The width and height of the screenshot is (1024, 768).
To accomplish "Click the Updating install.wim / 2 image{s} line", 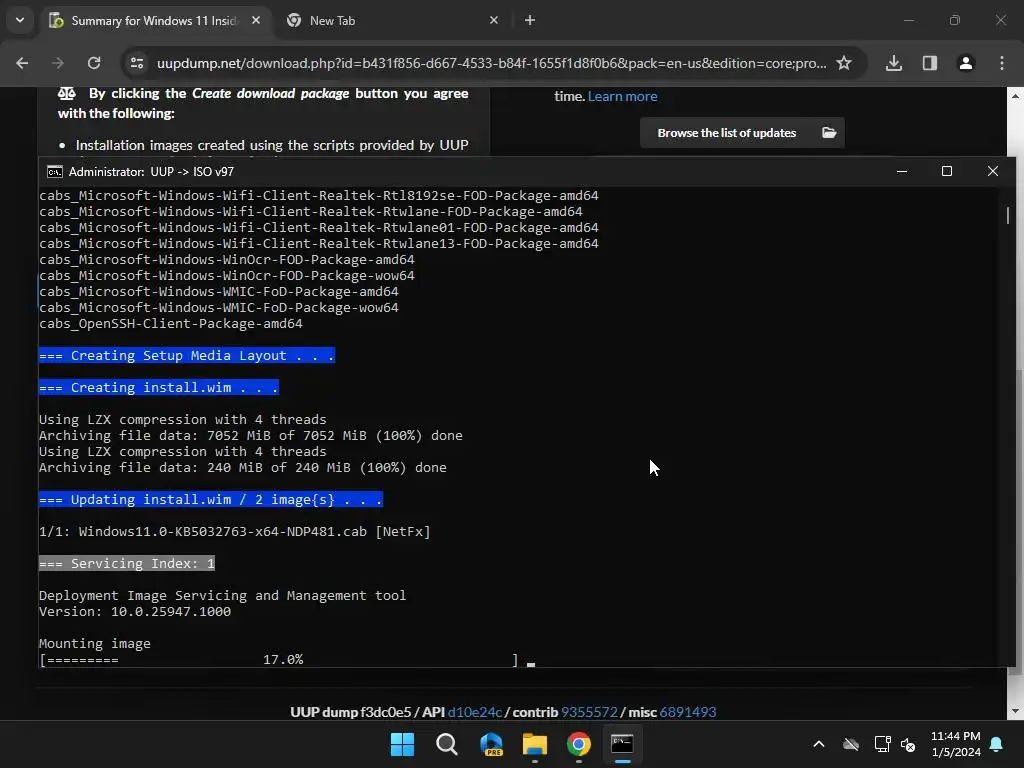I will [x=210, y=500].
